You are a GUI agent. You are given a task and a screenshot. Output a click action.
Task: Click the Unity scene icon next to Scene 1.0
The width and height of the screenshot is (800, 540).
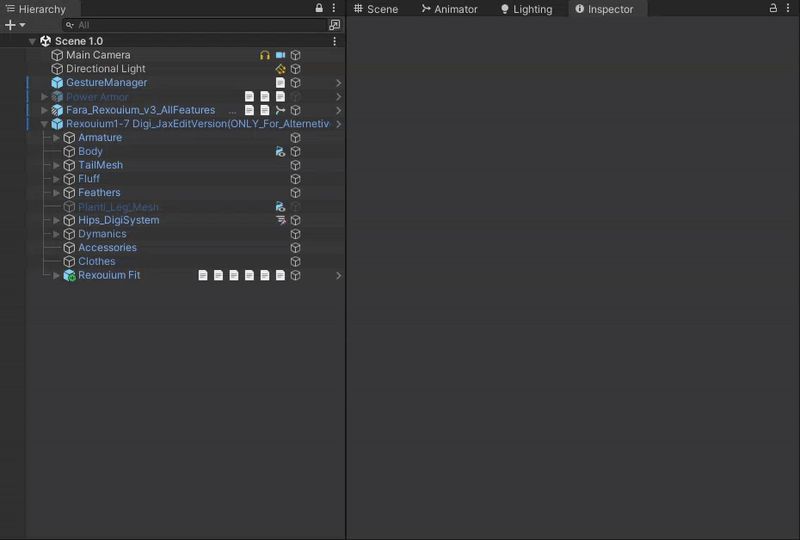tap(45, 41)
